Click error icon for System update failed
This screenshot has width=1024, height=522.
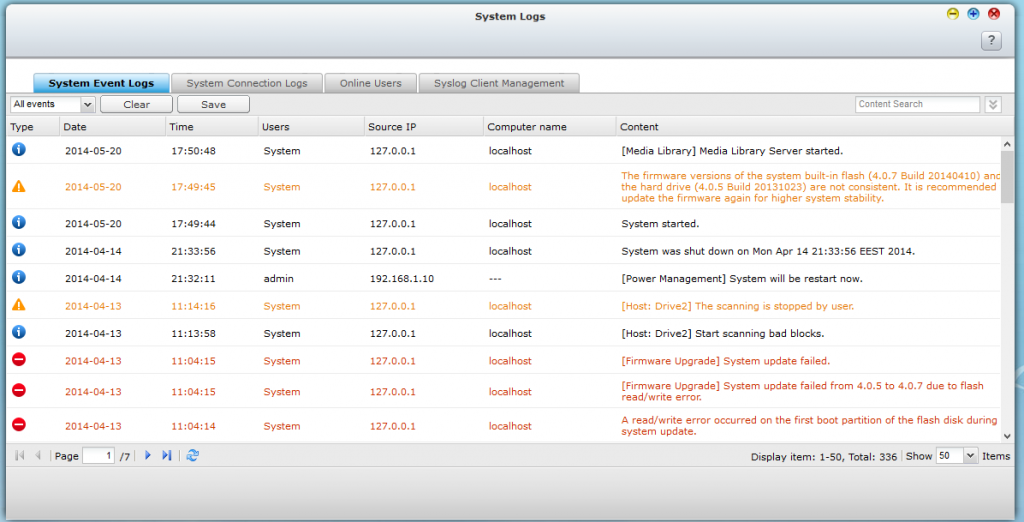coord(18,360)
